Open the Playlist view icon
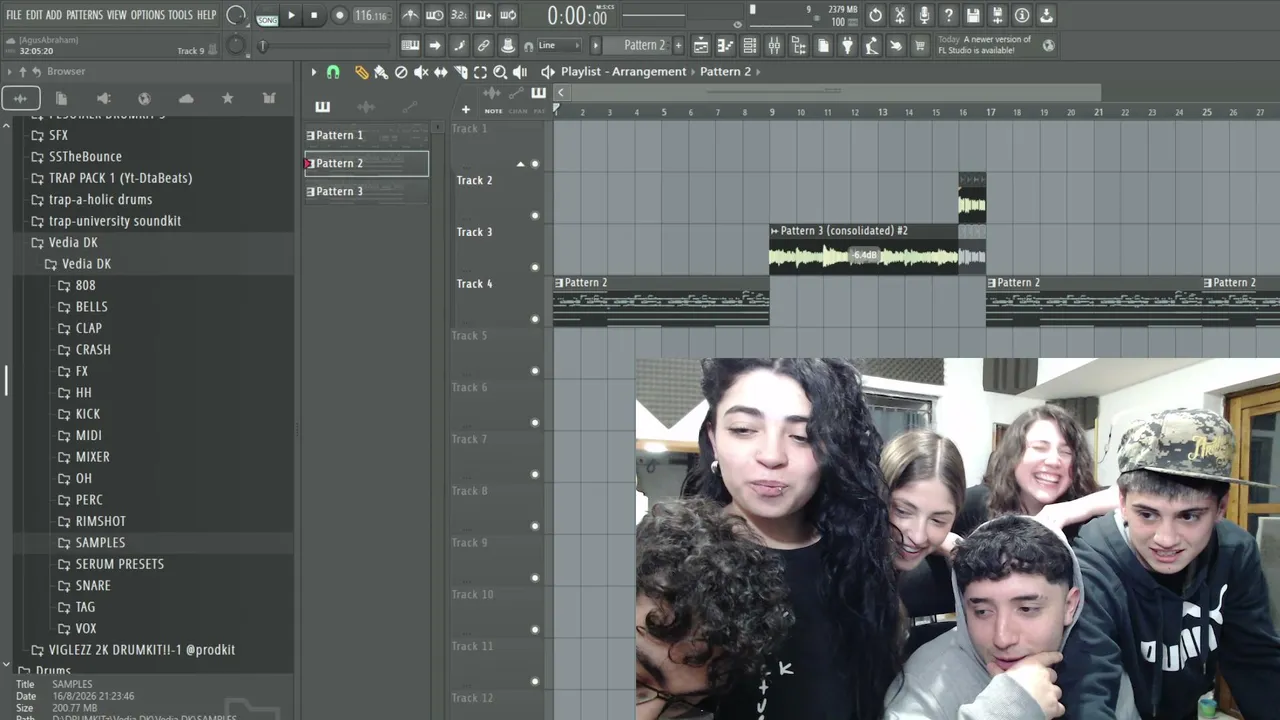The image size is (1280, 720). 701,45
